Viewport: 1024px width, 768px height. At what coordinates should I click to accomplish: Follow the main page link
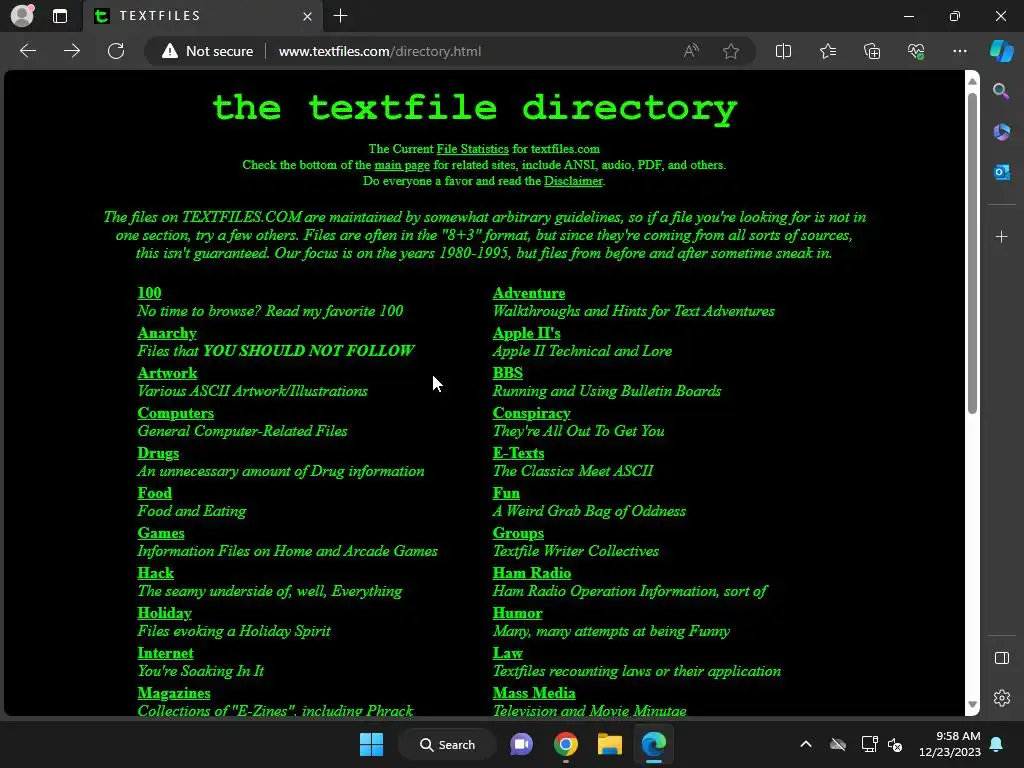pos(402,165)
